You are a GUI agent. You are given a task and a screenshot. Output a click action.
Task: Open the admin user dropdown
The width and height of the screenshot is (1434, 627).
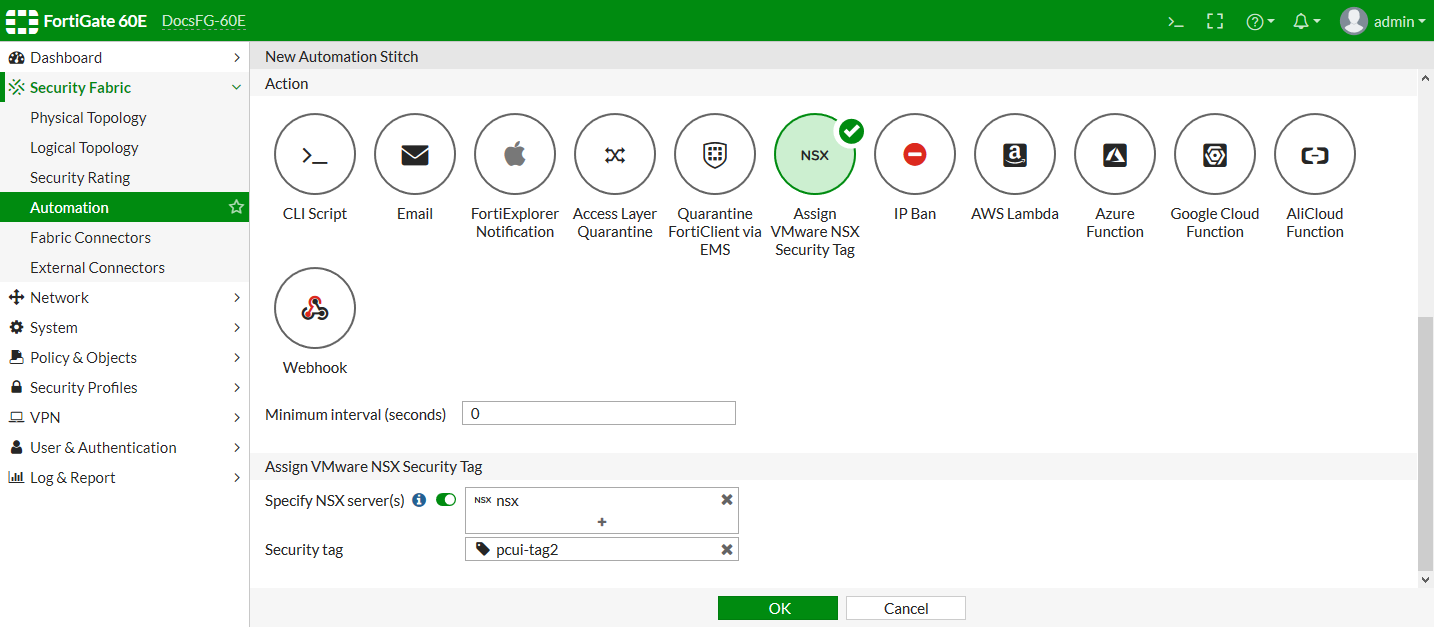click(1383, 21)
